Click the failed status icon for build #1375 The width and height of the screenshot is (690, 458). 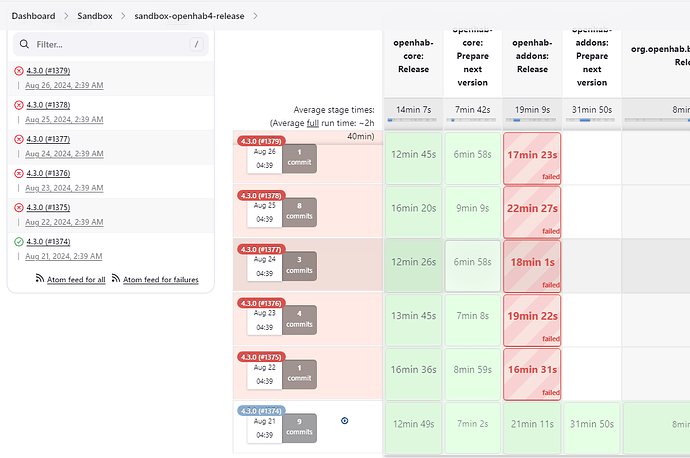click(19, 207)
